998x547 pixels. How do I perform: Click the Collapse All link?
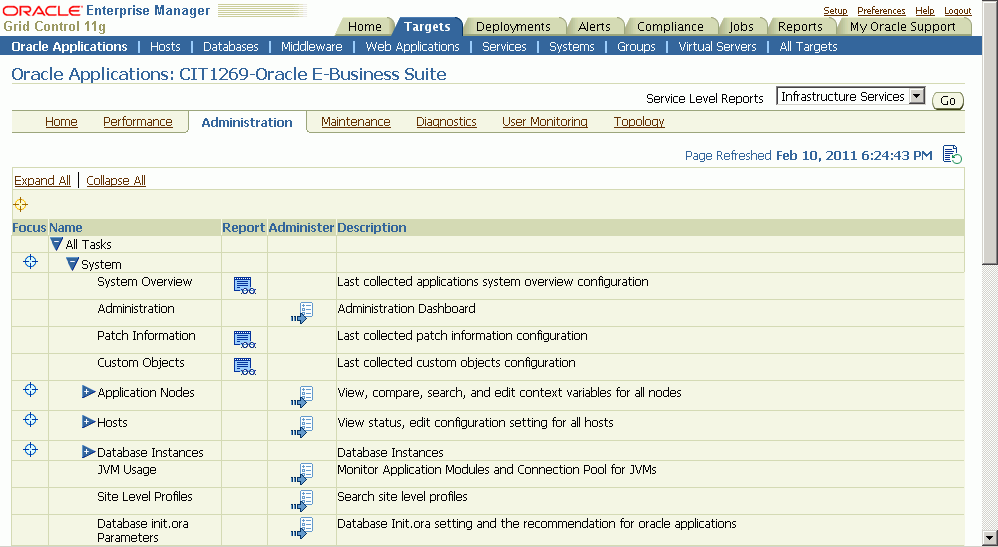click(116, 180)
